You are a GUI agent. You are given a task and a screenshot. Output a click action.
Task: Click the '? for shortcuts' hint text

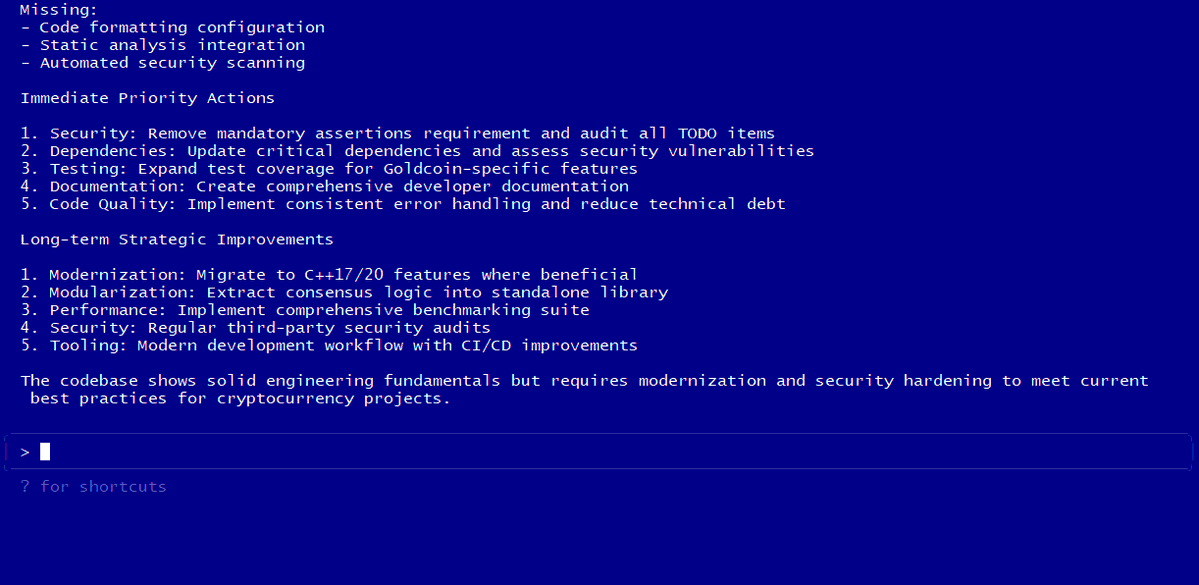(x=93, y=487)
